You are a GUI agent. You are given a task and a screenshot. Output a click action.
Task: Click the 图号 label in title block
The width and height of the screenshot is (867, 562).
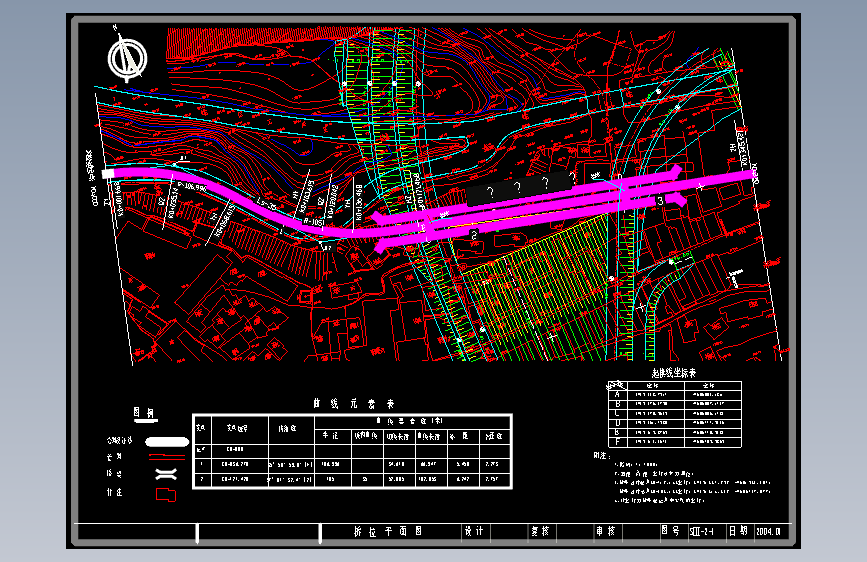point(670,531)
